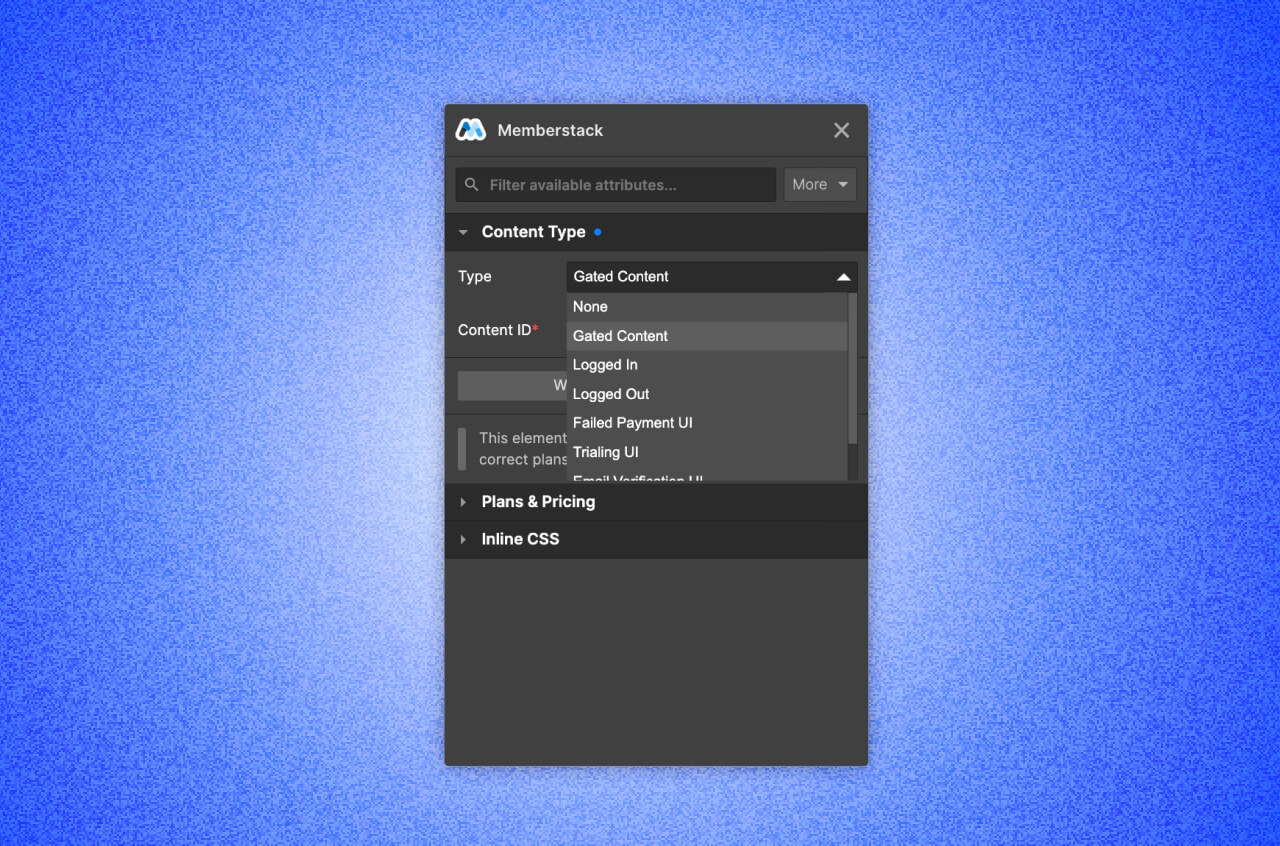Click the disclosure triangle before Plans & Pricing
1280x846 pixels.
(x=463, y=502)
